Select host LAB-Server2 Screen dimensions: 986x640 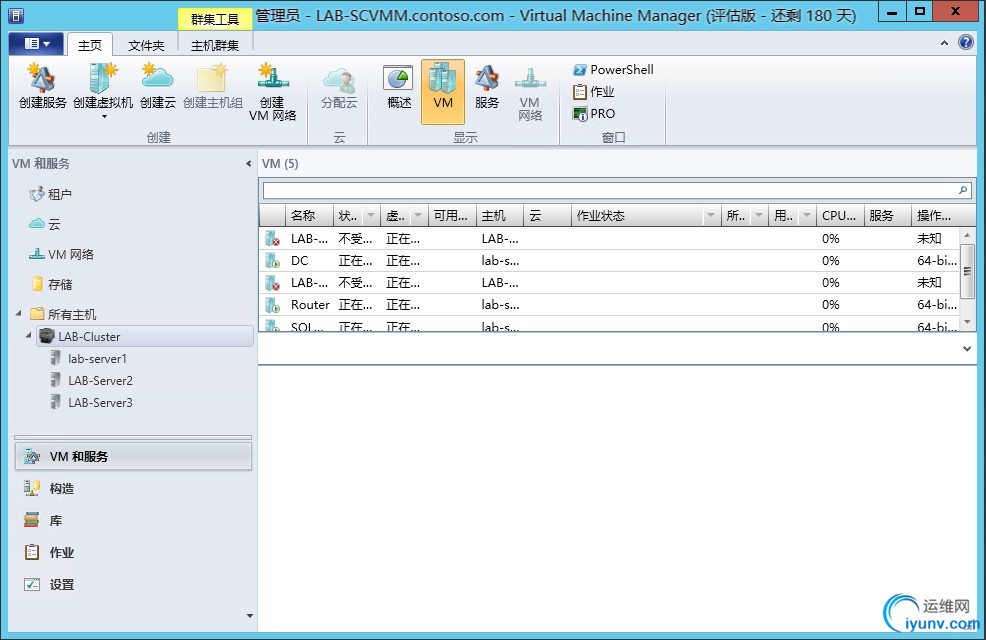click(92, 381)
